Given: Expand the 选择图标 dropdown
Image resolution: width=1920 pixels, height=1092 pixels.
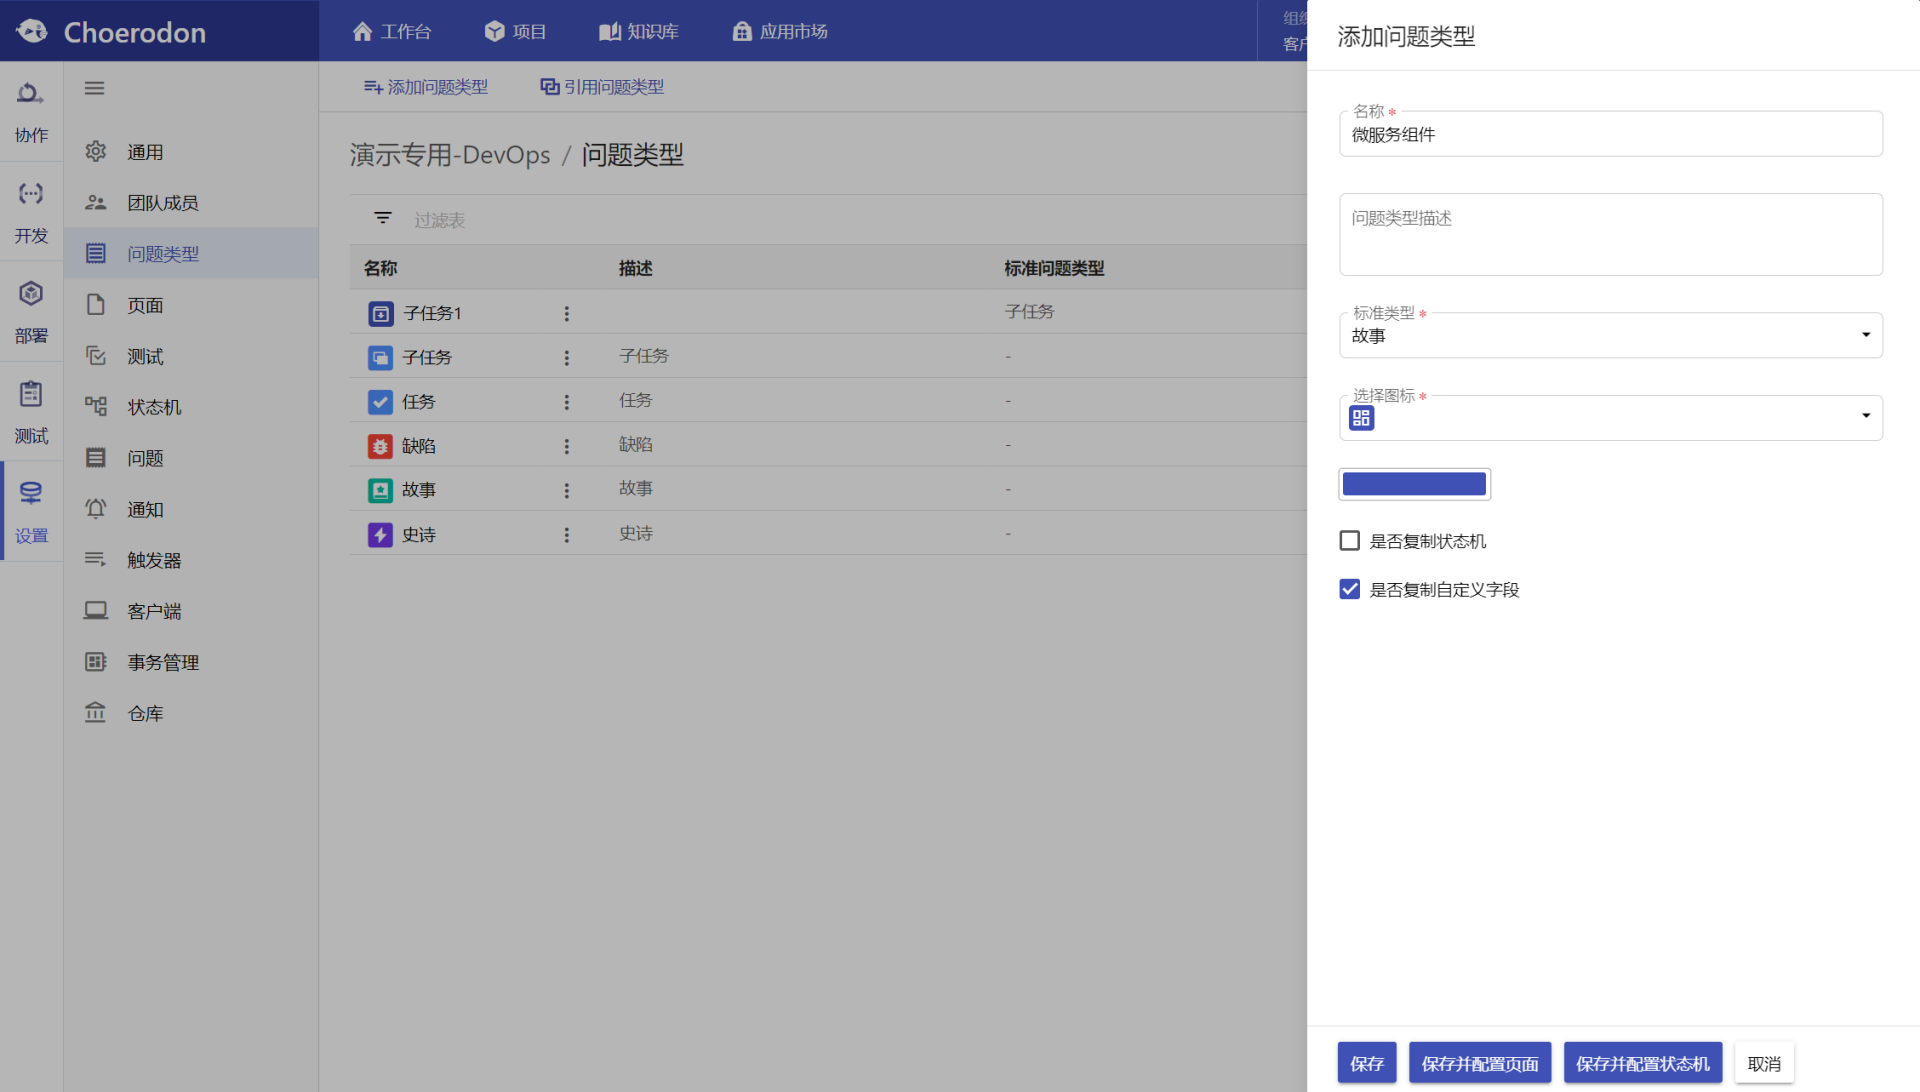Looking at the screenshot, I should coord(1866,417).
